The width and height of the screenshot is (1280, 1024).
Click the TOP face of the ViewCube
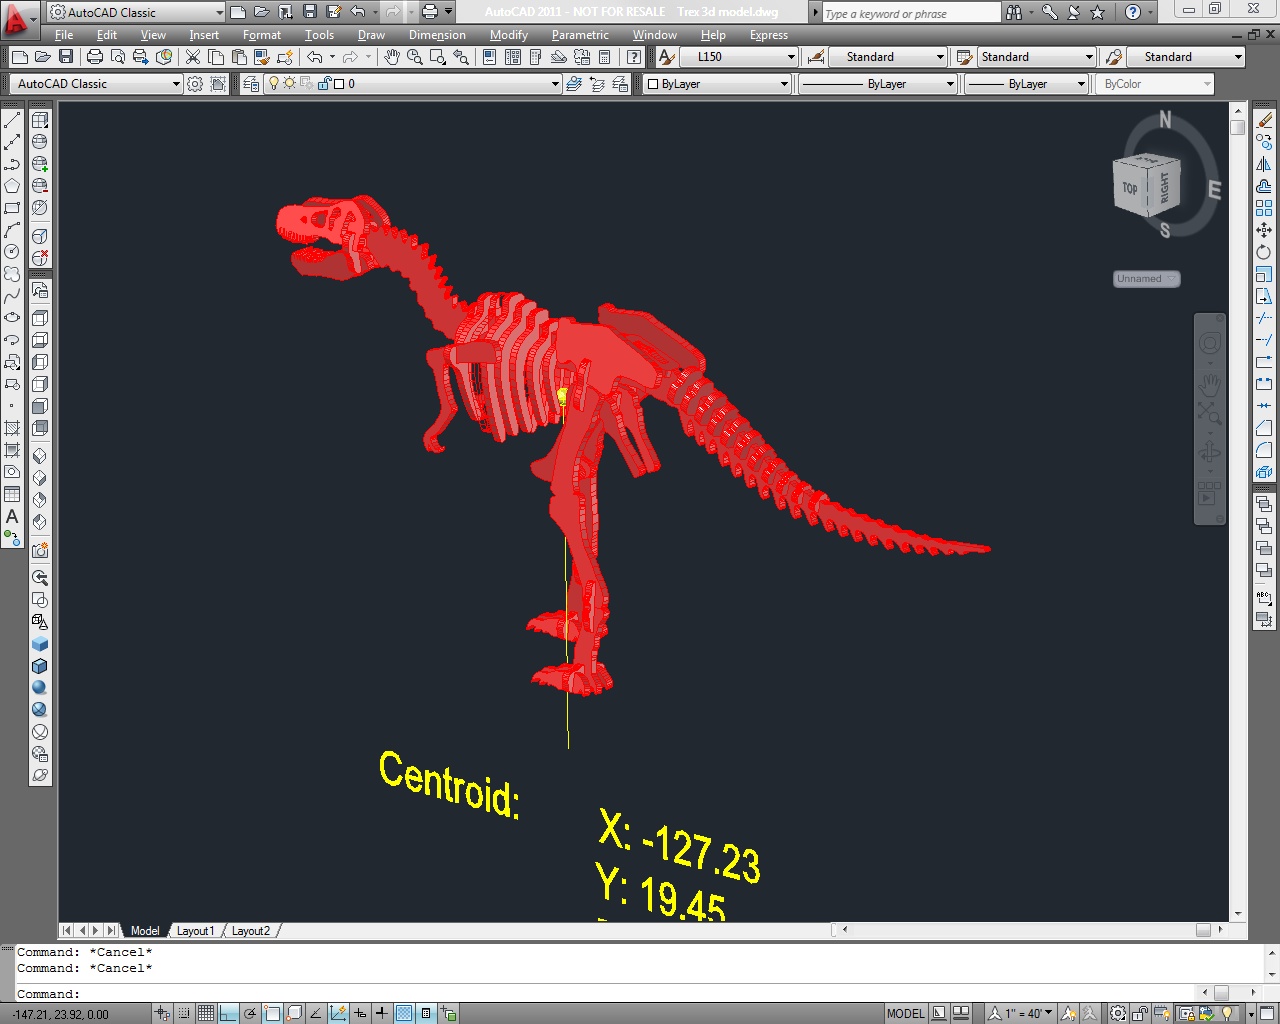pyautogui.click(x=1130, y=188)
